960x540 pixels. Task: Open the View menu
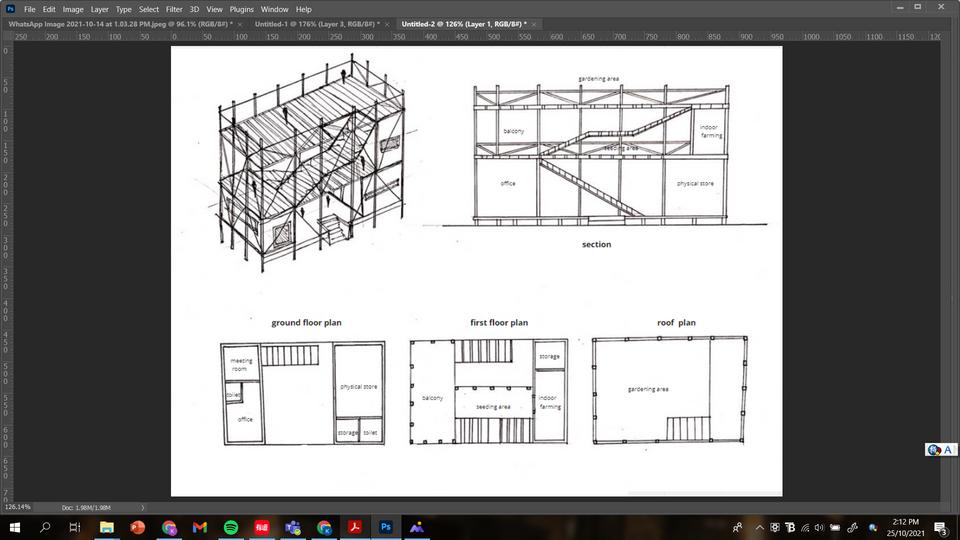click(214, 9)
